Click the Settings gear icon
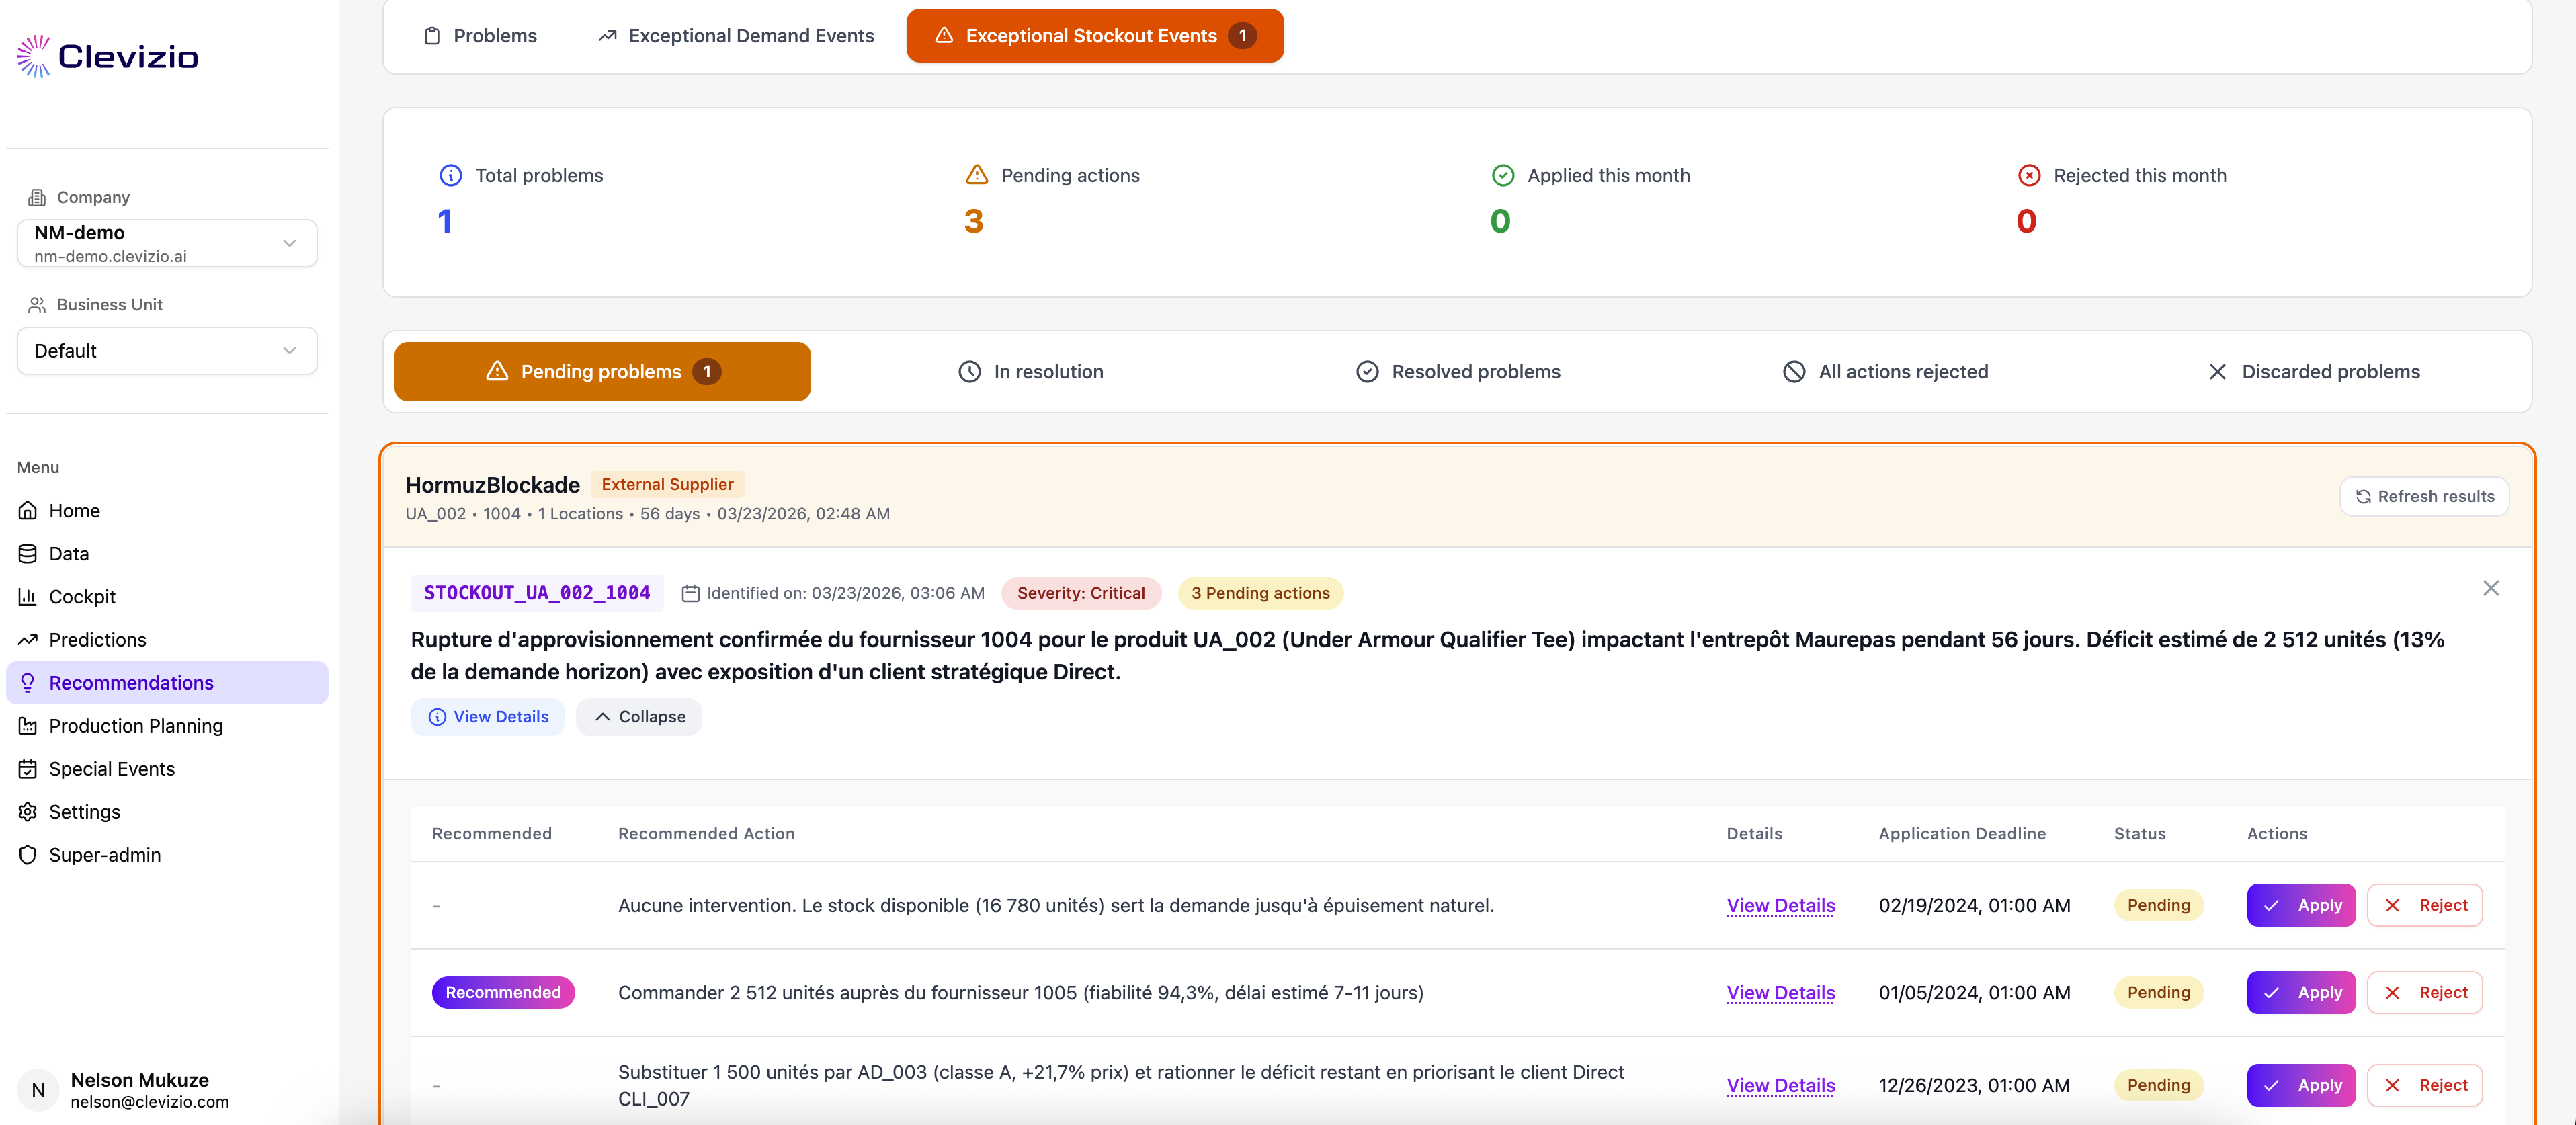This screenshot has width=2576, height=1125. (x=28, y=812)
